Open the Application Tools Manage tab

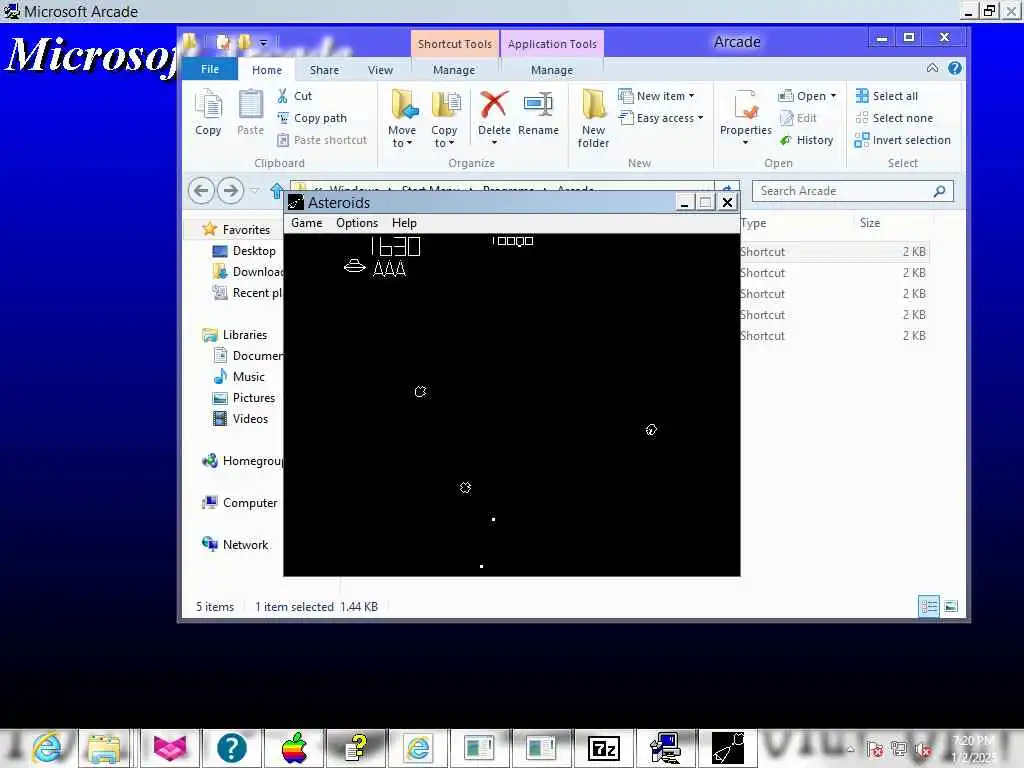coord(552,70)
